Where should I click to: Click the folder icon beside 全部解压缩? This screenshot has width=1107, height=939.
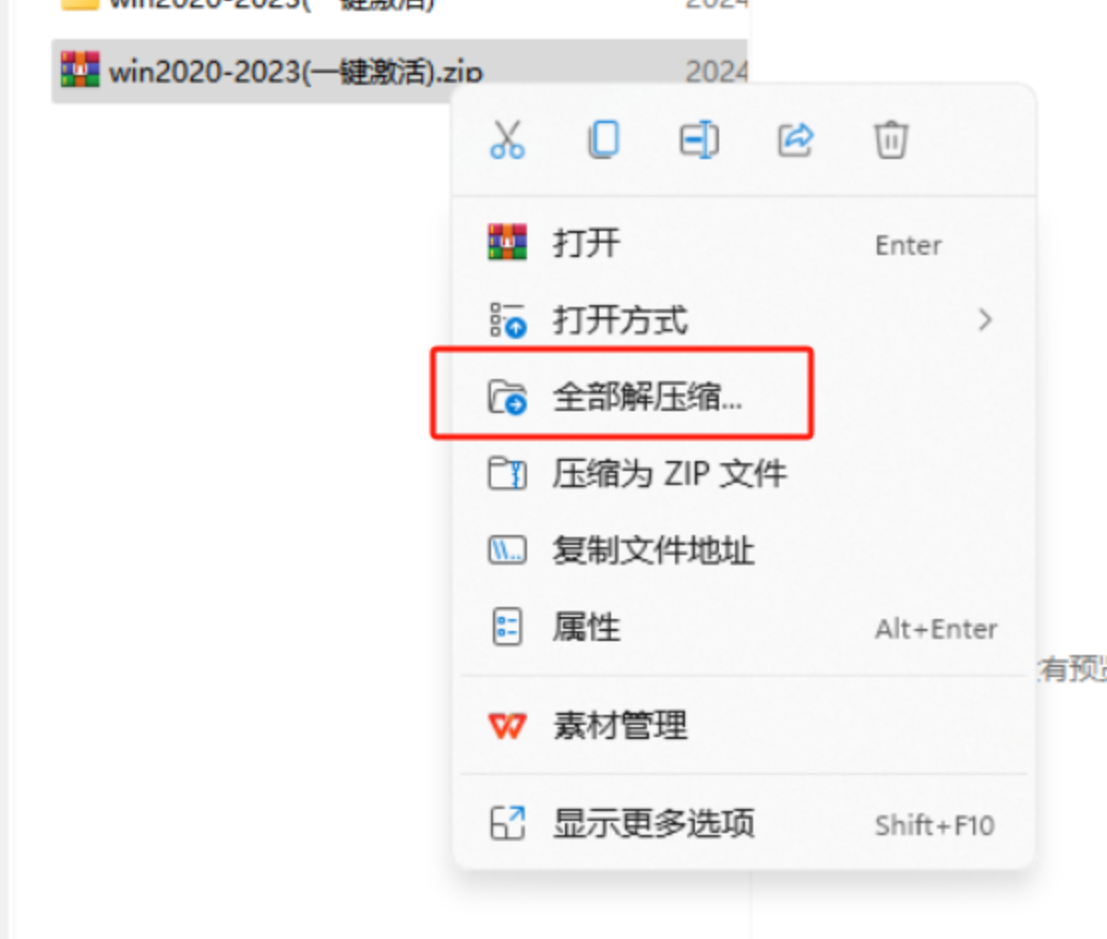pyautogui.click(x=507, y=396)
